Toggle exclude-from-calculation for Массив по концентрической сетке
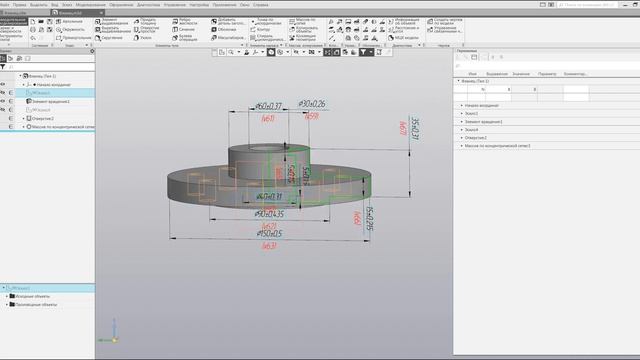Viewport: 640px width, 360px height. (11, 127)
